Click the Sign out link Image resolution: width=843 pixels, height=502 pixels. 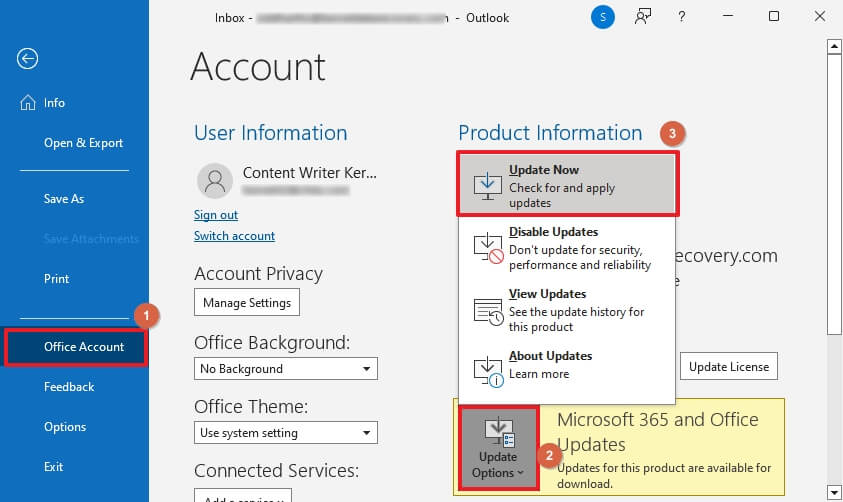pyautogui.click(x=216, y=215)
